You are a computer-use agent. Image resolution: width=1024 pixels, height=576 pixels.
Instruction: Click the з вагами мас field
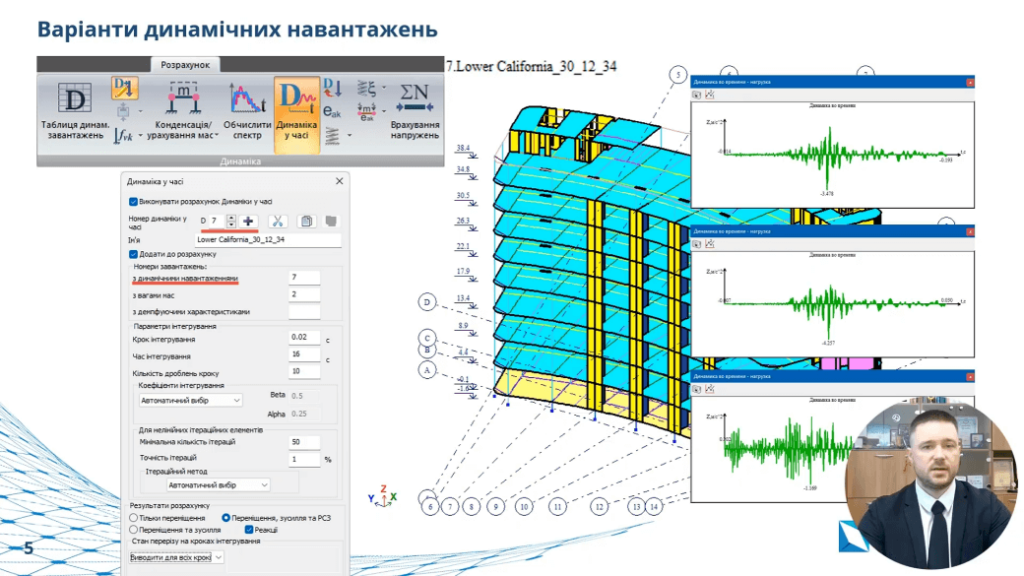pyautogui.click(x=304, y=295)
